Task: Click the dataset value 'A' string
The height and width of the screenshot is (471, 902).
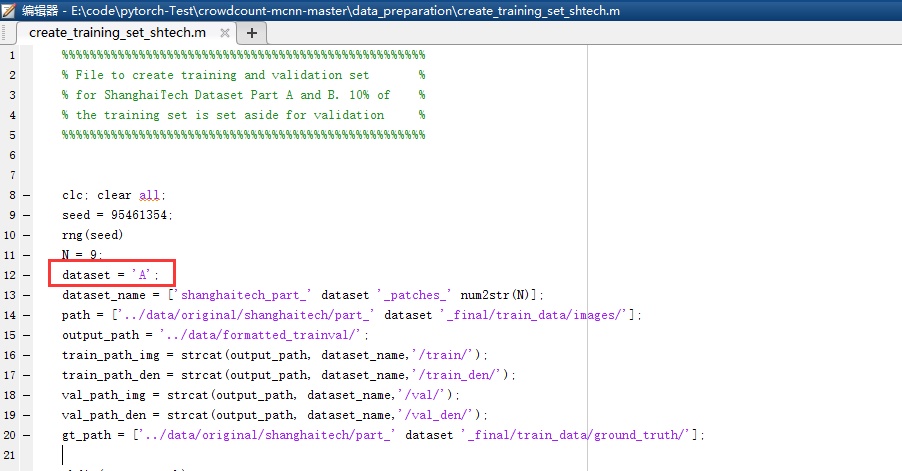Action: click(x=142, y=275)
